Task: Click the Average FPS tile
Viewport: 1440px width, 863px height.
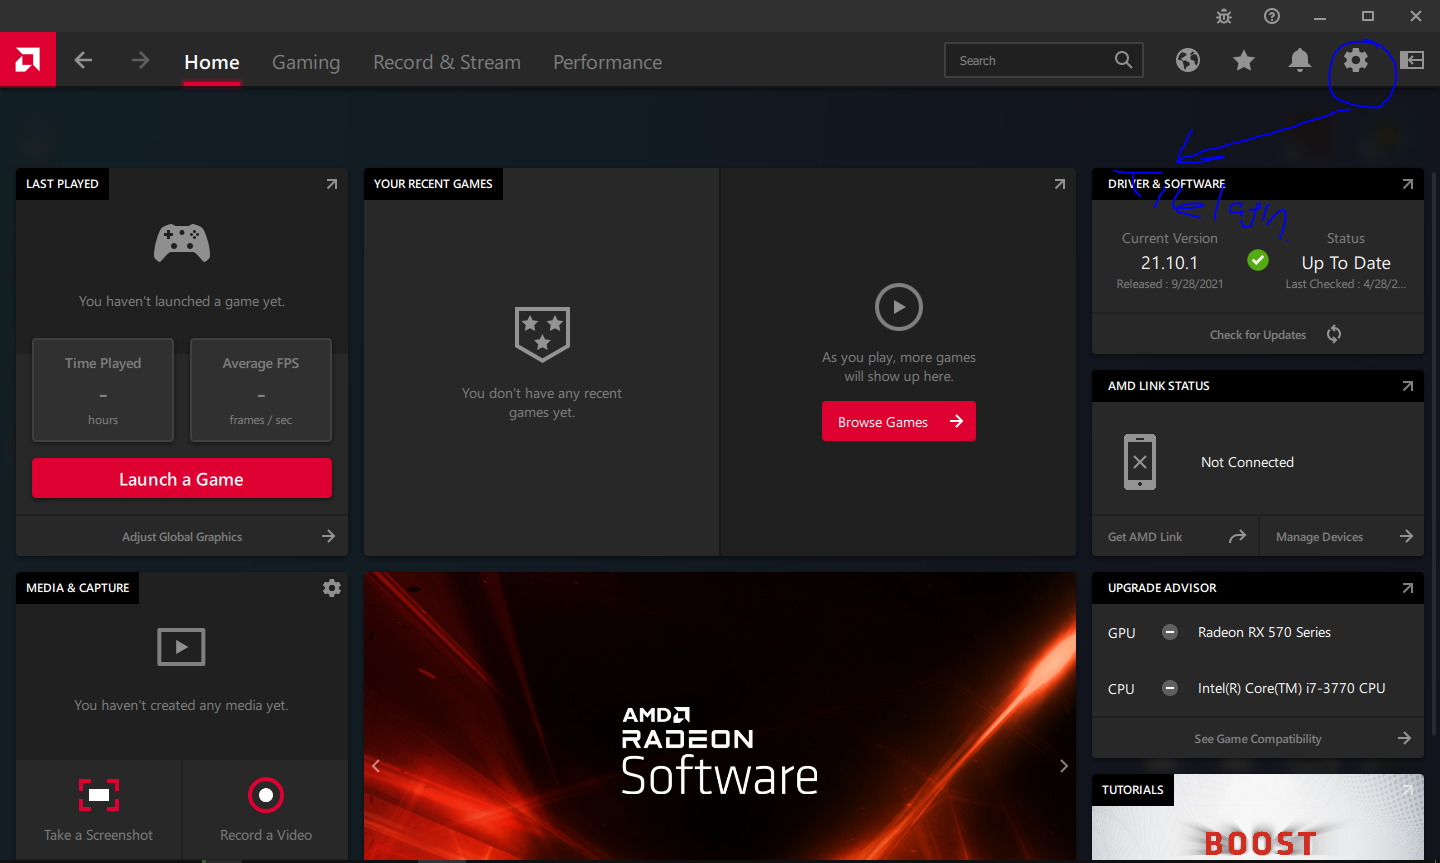Action: click(261, 390)
